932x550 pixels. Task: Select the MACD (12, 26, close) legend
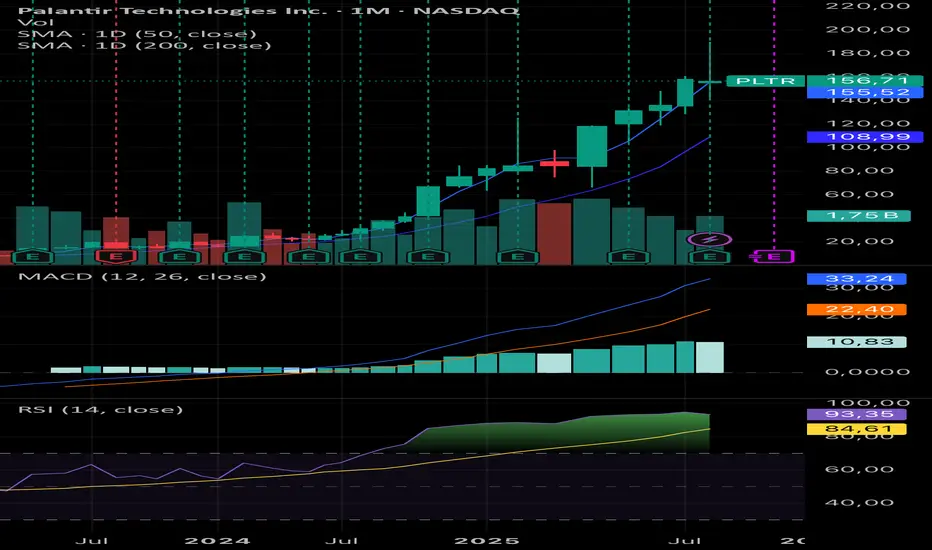143,276
